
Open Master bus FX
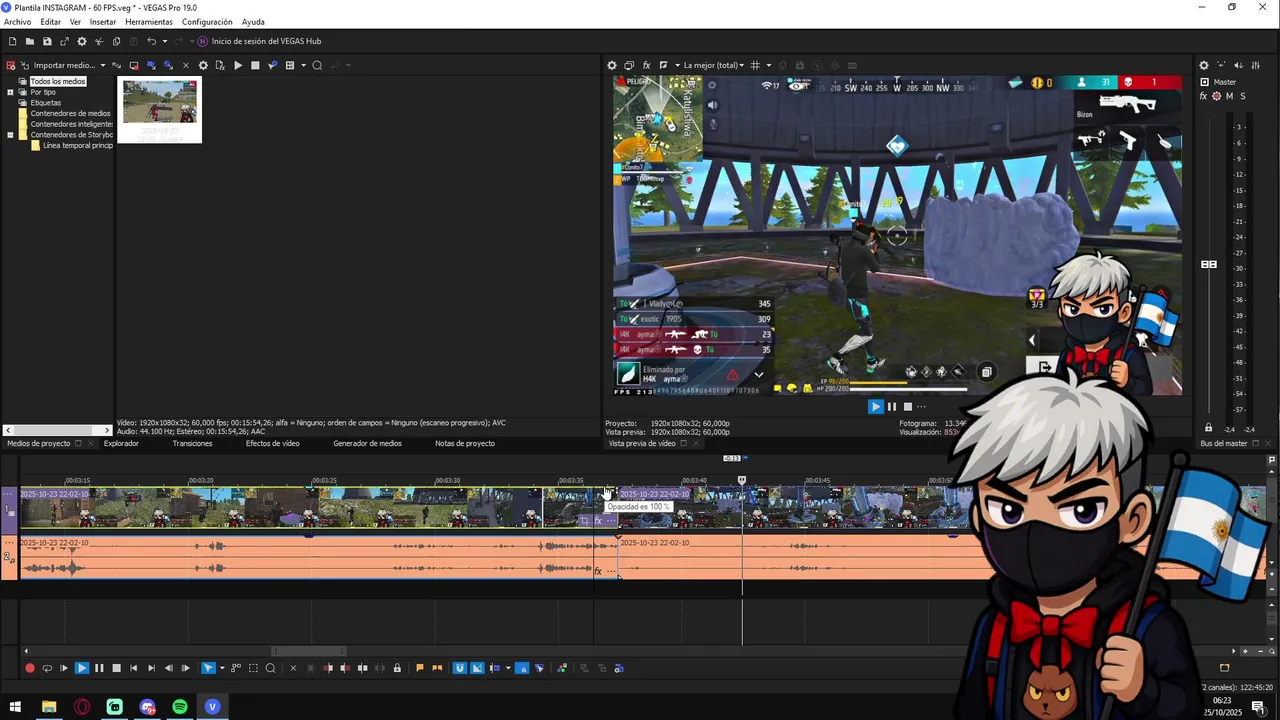1203,96
